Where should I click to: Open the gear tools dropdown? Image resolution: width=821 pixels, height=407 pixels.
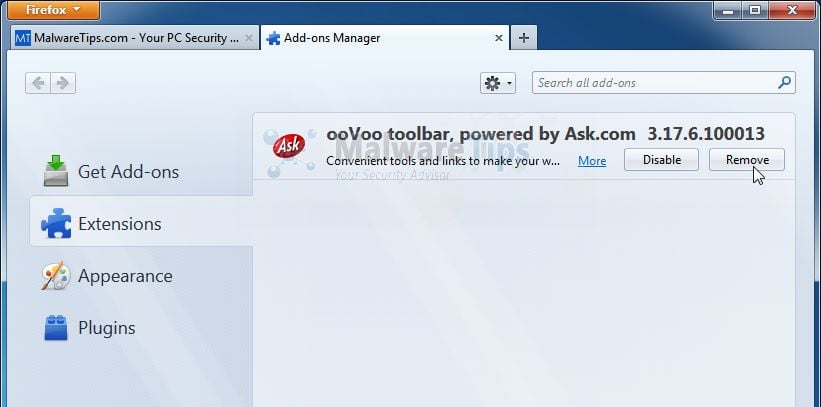coord(497,83)
